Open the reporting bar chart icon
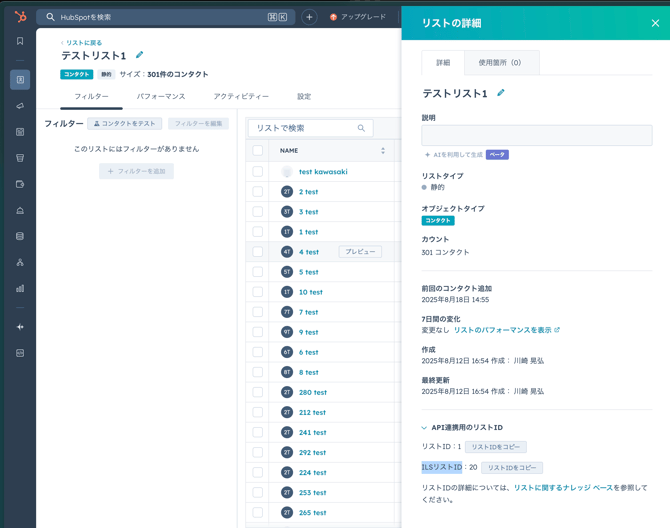670x528 pixels. (x=20, y=288)
